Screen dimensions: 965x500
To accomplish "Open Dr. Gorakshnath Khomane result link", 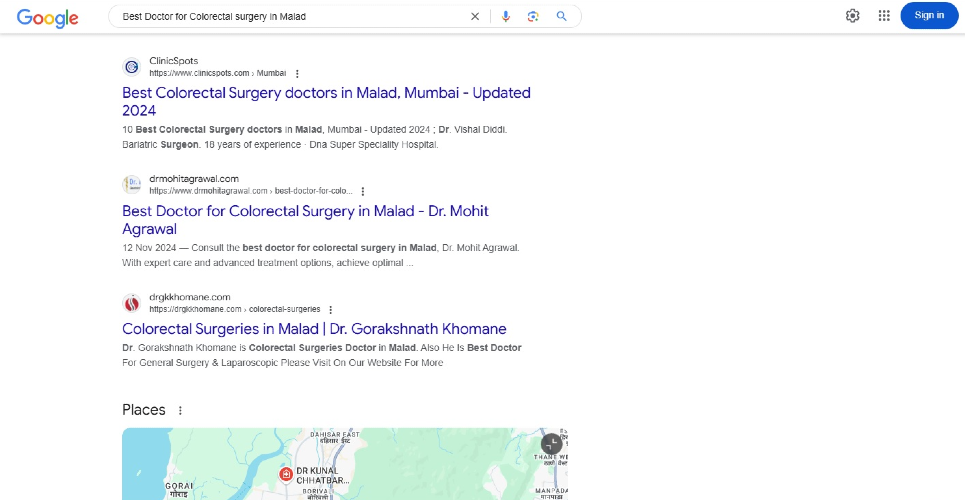I will tap(314, 329).
